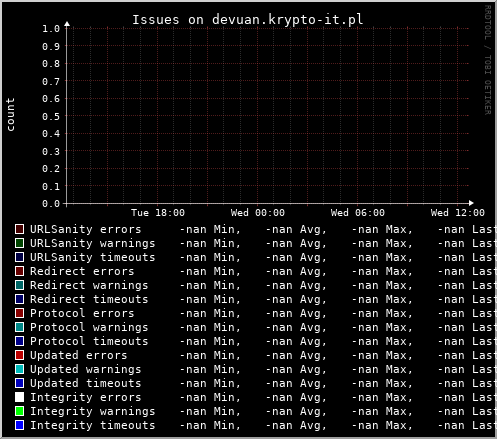Click the graph title Issues on devuan.krypto-it.pl
The width and height of the screenshot is (497, 439).
point(248,20)
